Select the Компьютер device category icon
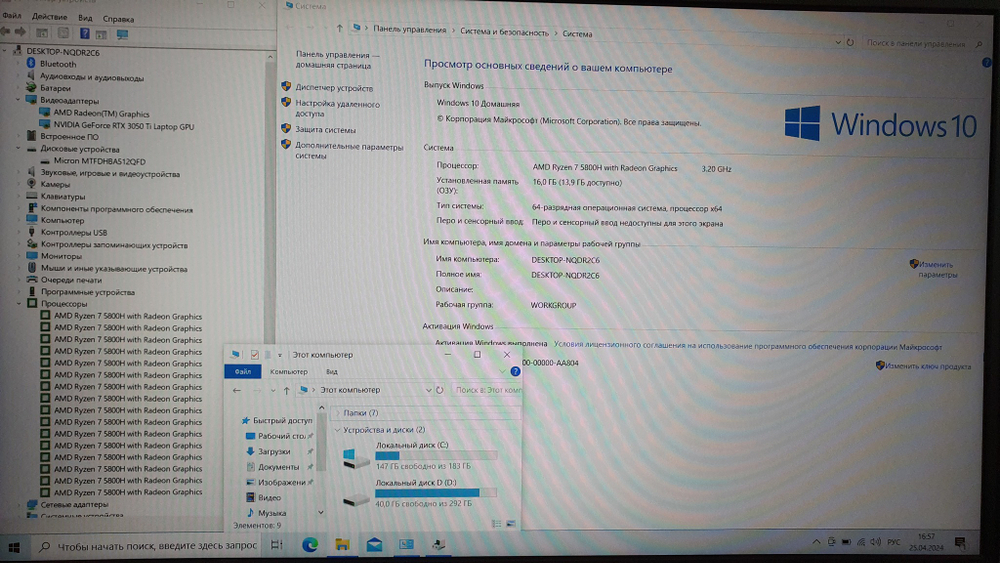Screen dimensions: 1000x563 click(x=31, y=219)
